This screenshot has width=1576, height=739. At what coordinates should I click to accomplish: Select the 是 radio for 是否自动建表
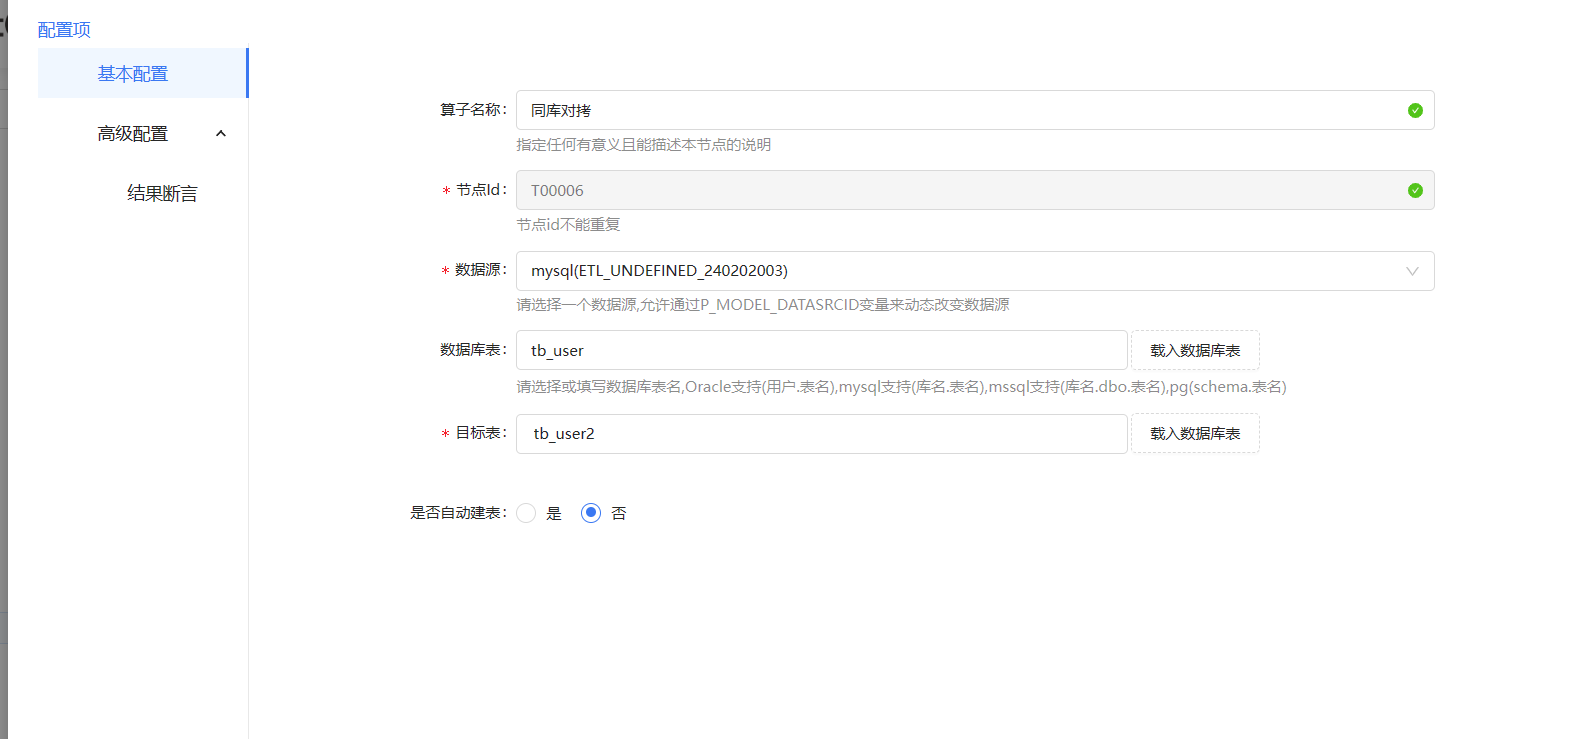[527, 513]
